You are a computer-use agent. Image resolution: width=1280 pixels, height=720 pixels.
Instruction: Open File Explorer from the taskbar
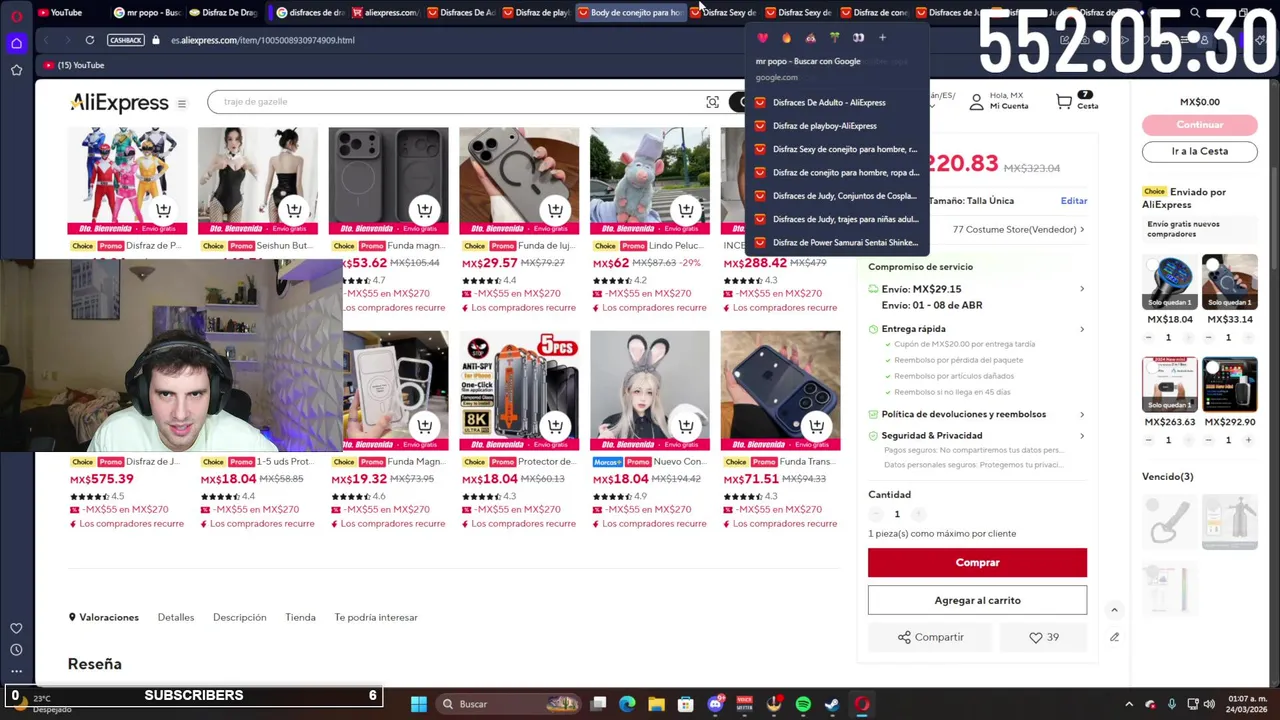tap(656, 704)
